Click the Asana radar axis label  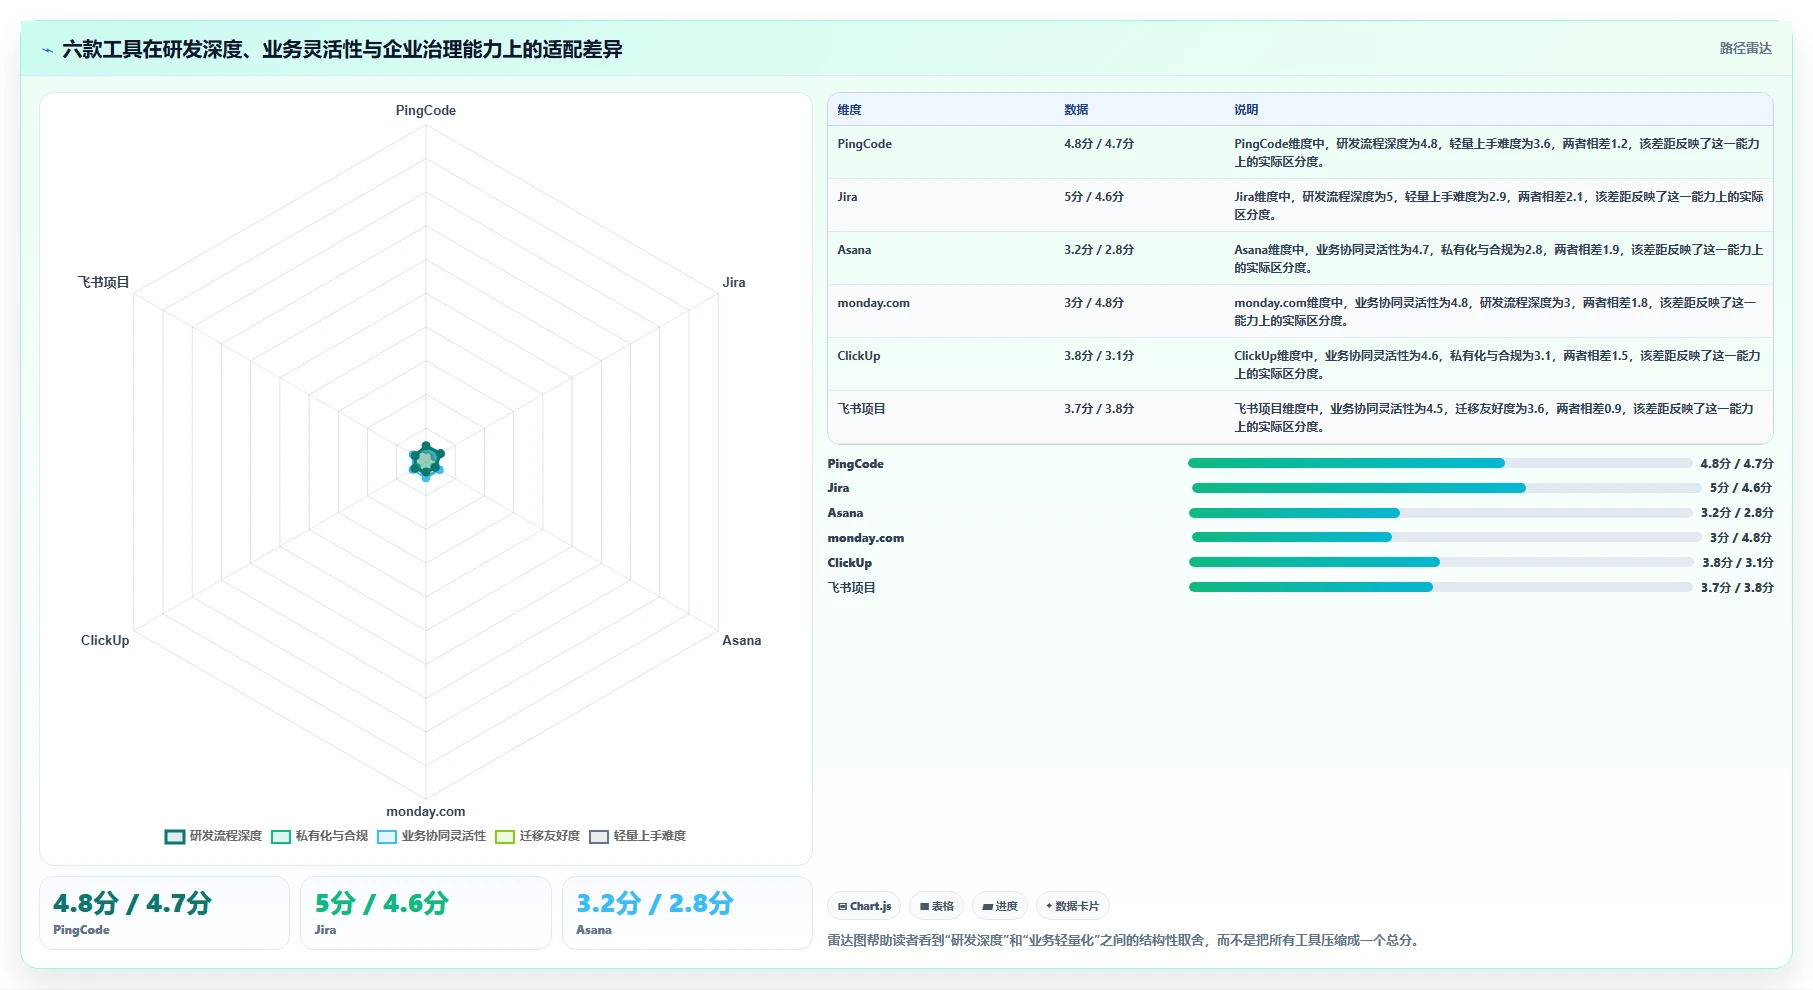pyautogui.click(x=742, y=641)
